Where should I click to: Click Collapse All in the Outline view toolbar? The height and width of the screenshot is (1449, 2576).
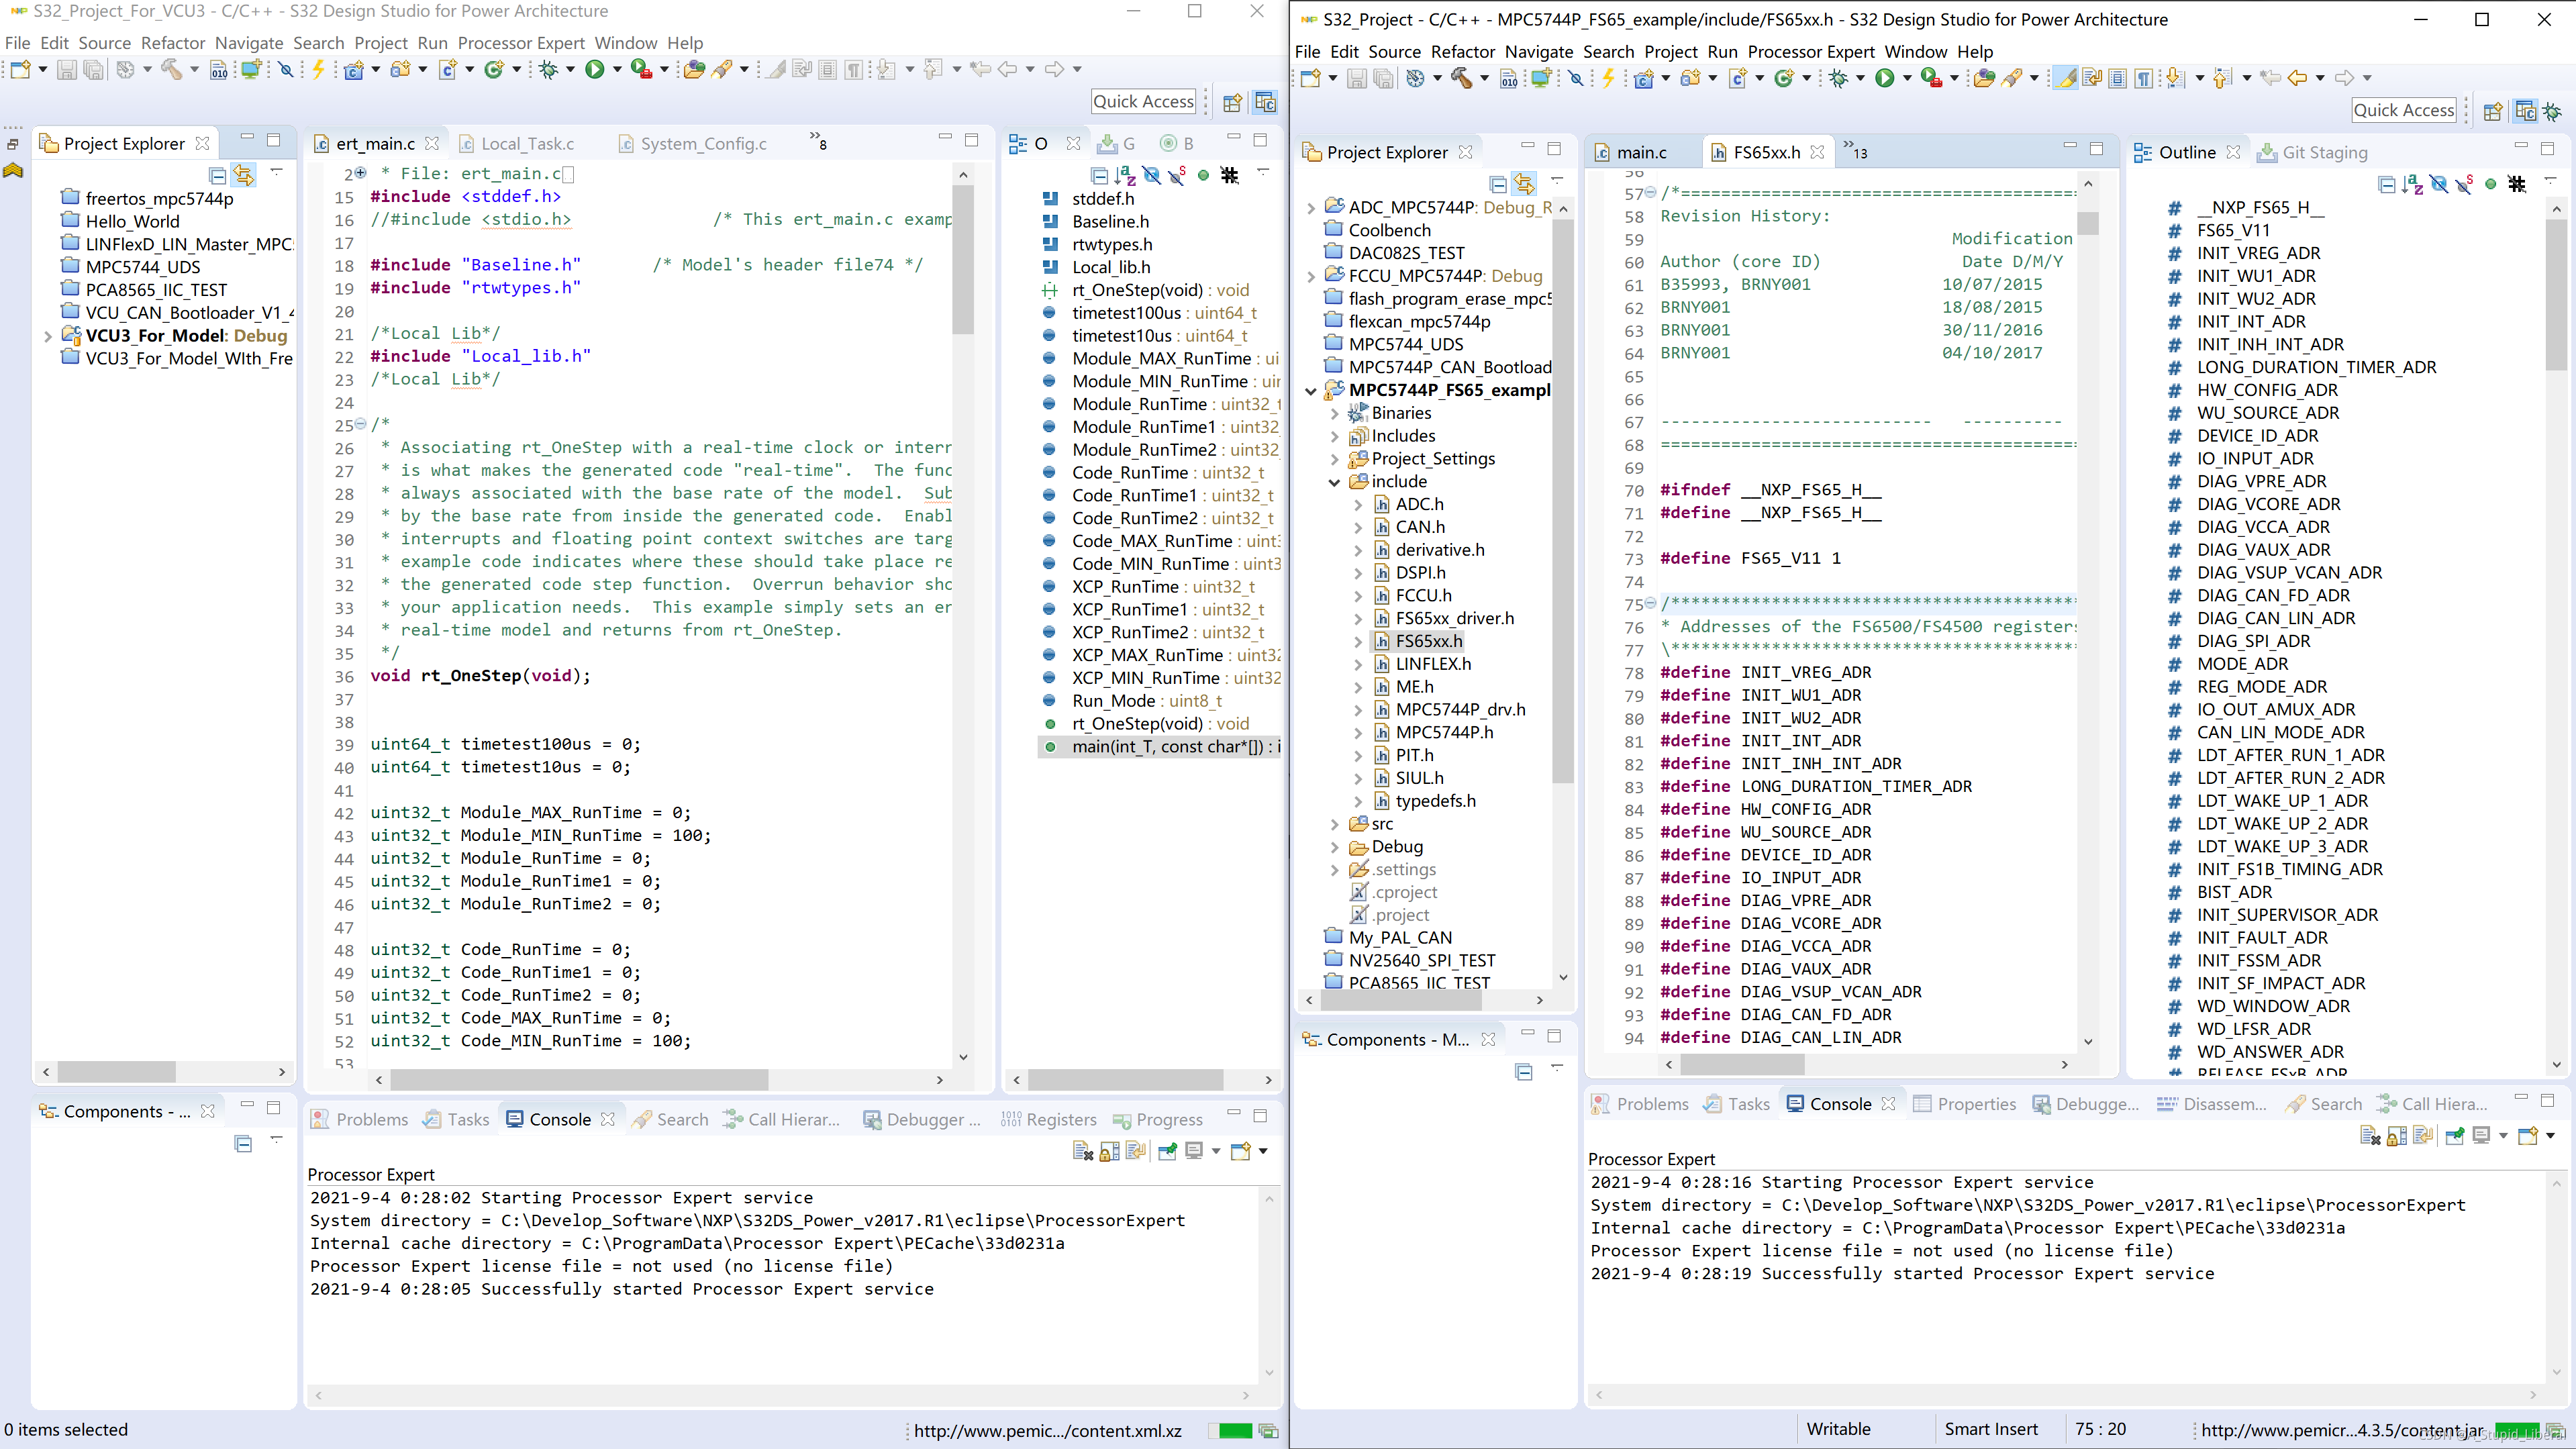2386,184
